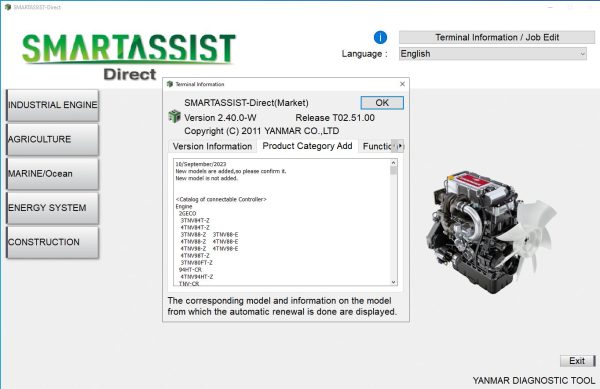Click the '3TNV80FT-Z' model entry

(x=196, y=263)
